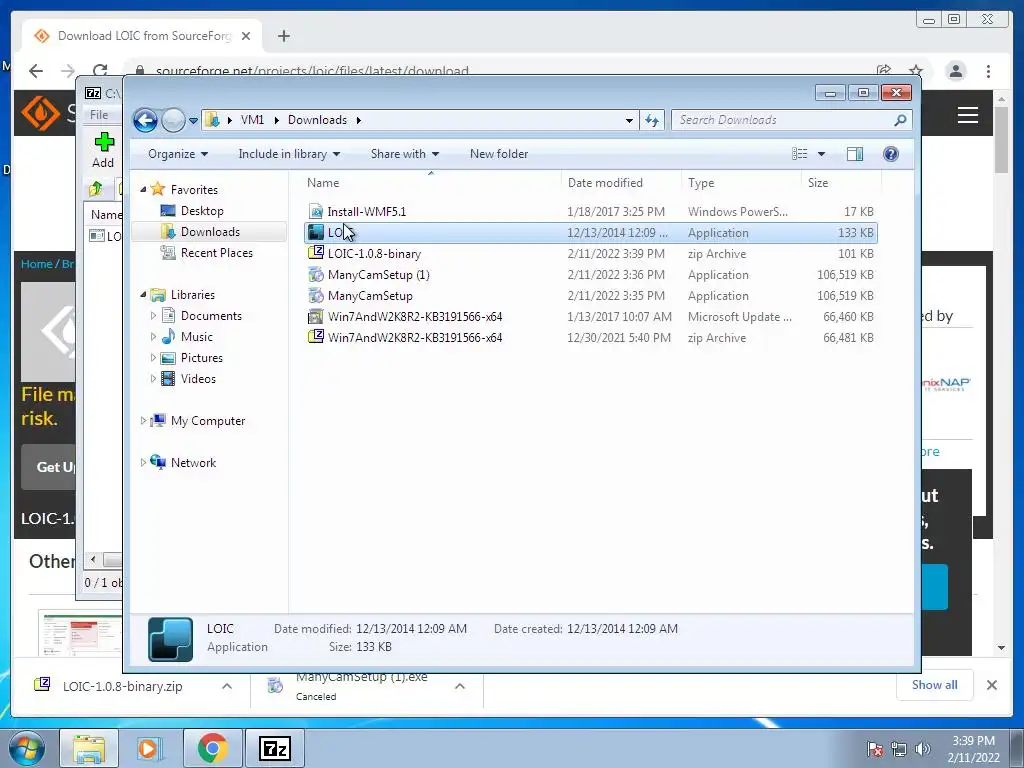
Task: Expand the Documents library
Action: [x=153, y=315]
